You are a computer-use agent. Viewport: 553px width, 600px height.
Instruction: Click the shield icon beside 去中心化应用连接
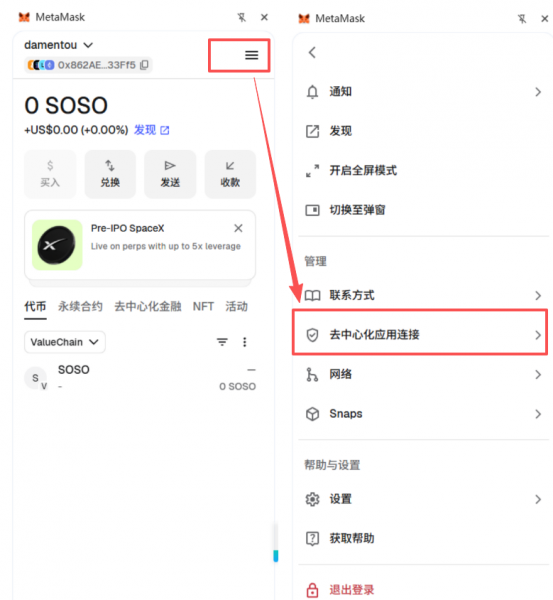tap(312, 335)
